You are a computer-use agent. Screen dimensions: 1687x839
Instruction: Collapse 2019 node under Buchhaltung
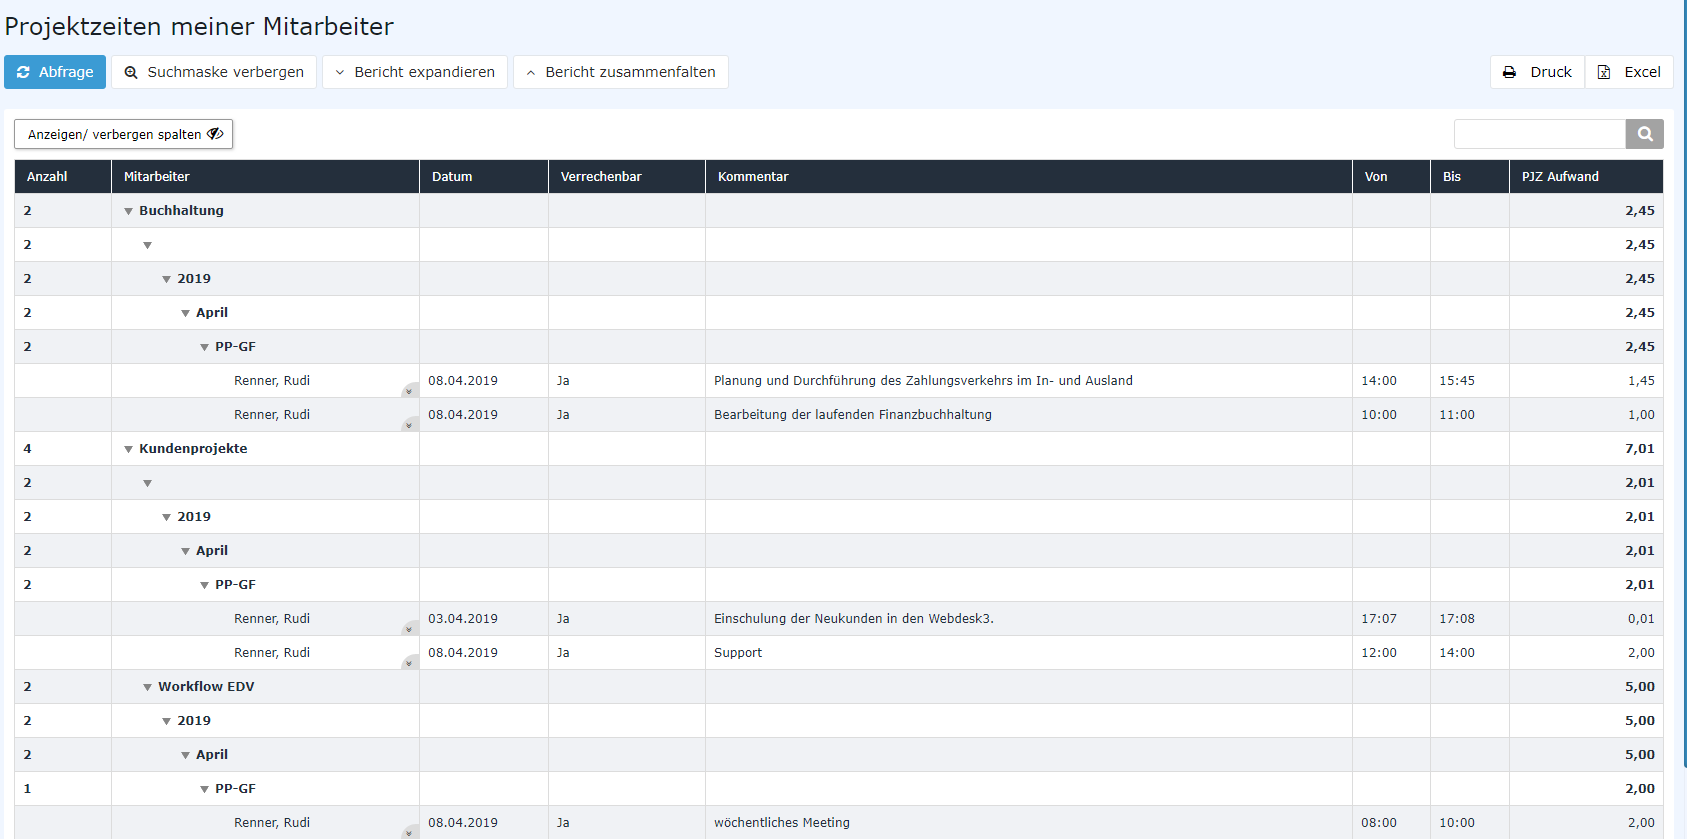click(x=166, y=279)
